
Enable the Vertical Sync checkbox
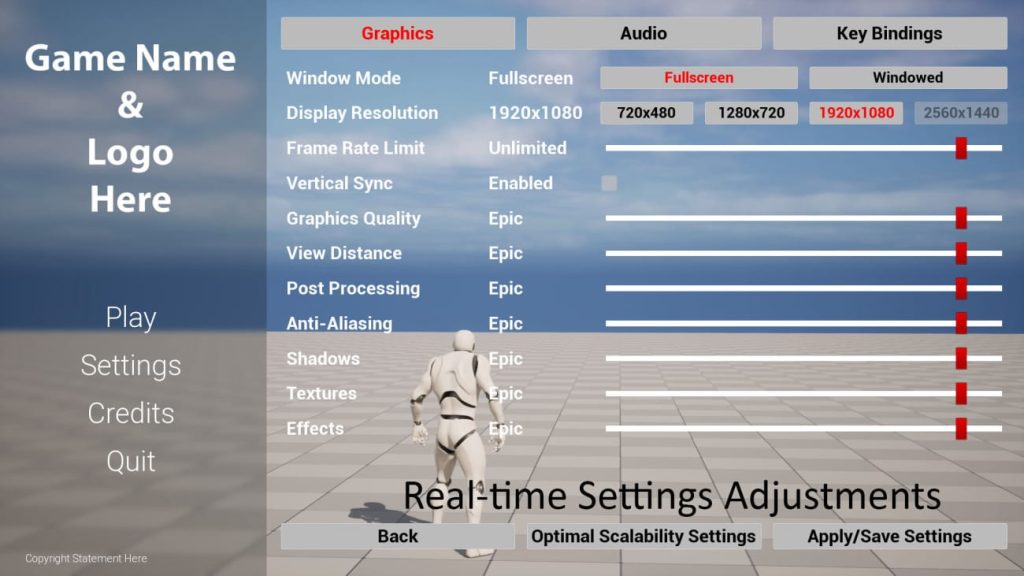pos(611,183)
